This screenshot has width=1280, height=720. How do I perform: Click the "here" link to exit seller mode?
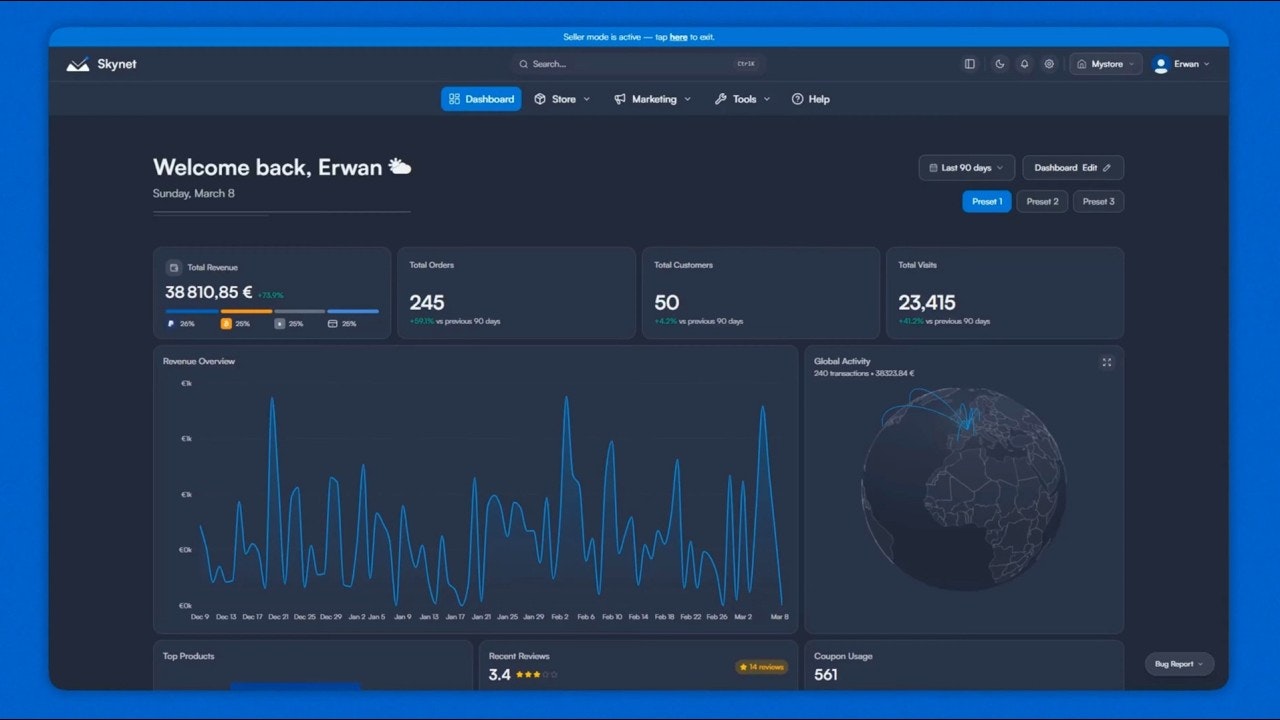(x=678, y=37)
